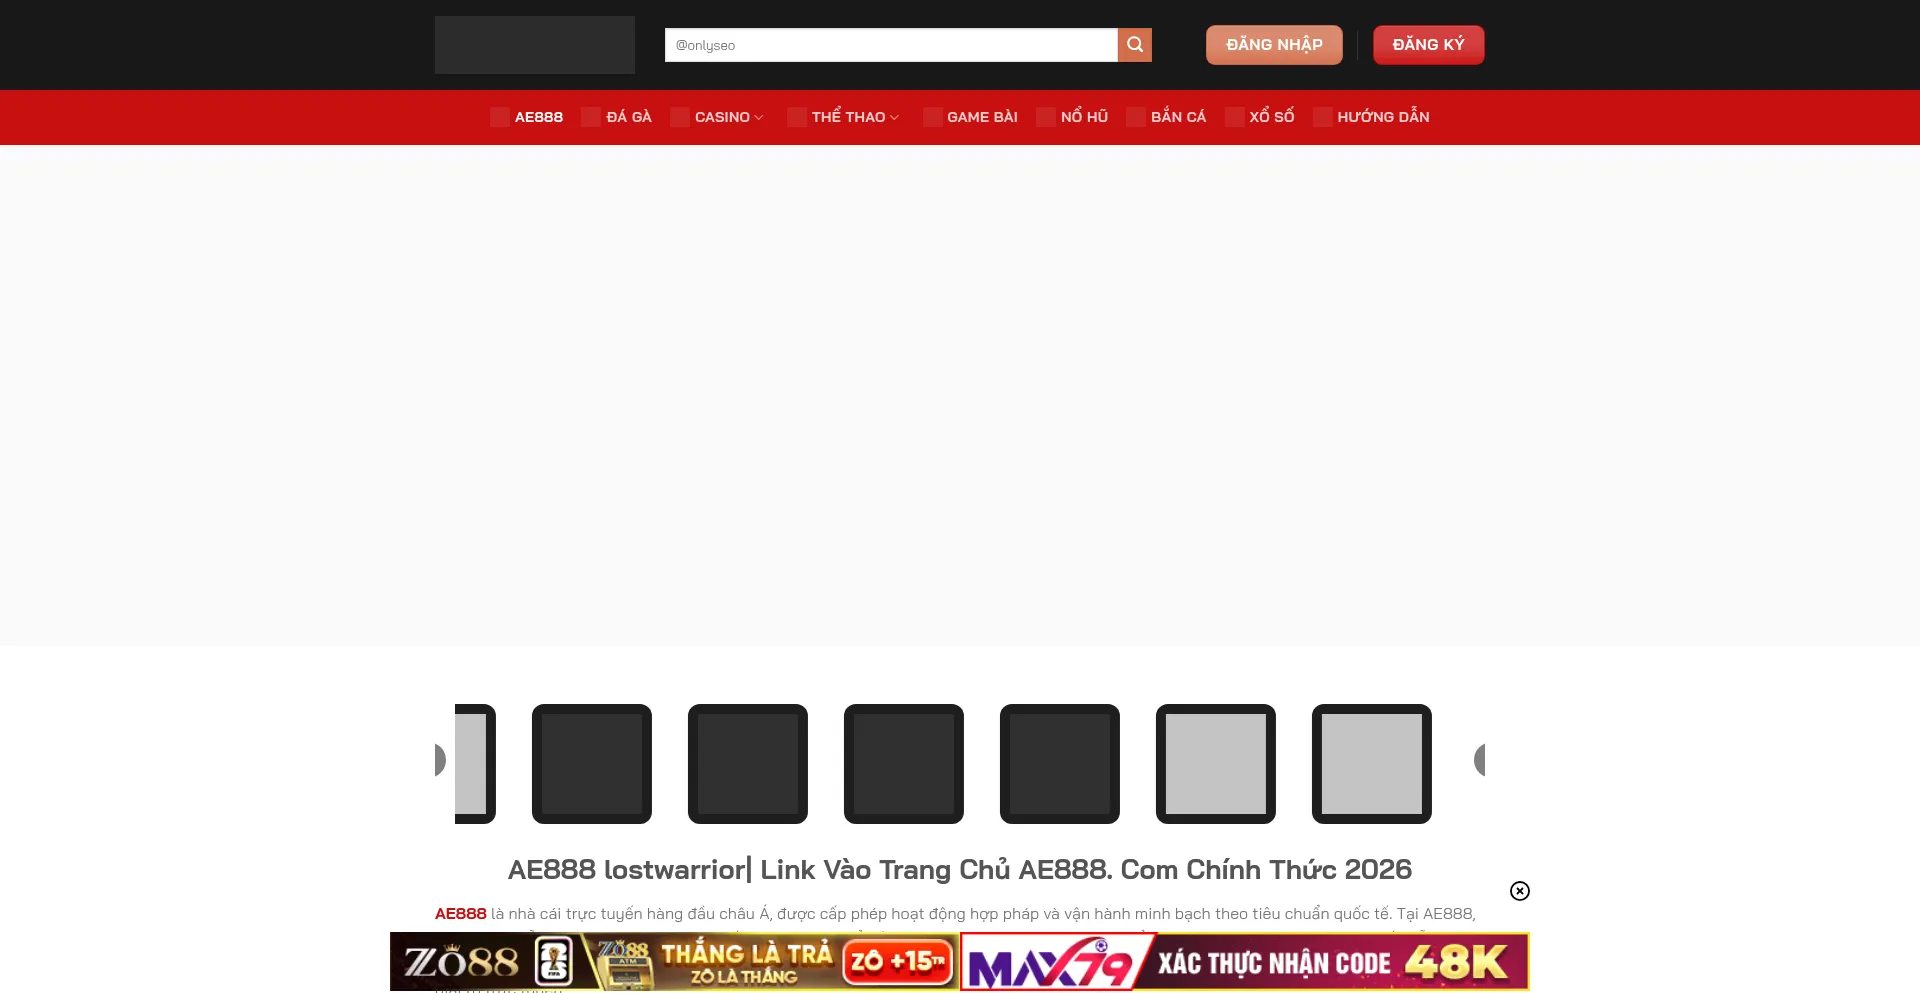Click the icon beside CASINO menu label

pos(680,117)
